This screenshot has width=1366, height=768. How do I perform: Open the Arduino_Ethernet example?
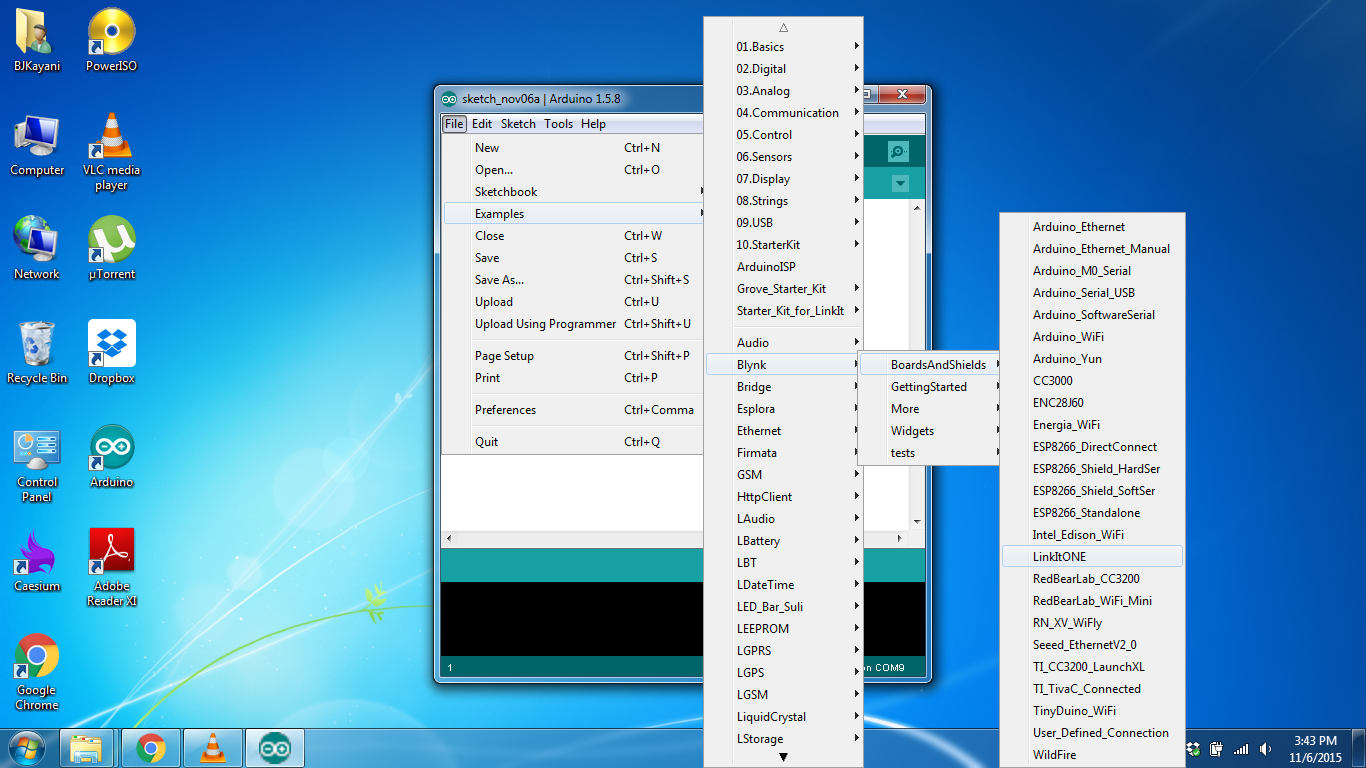1092,227
